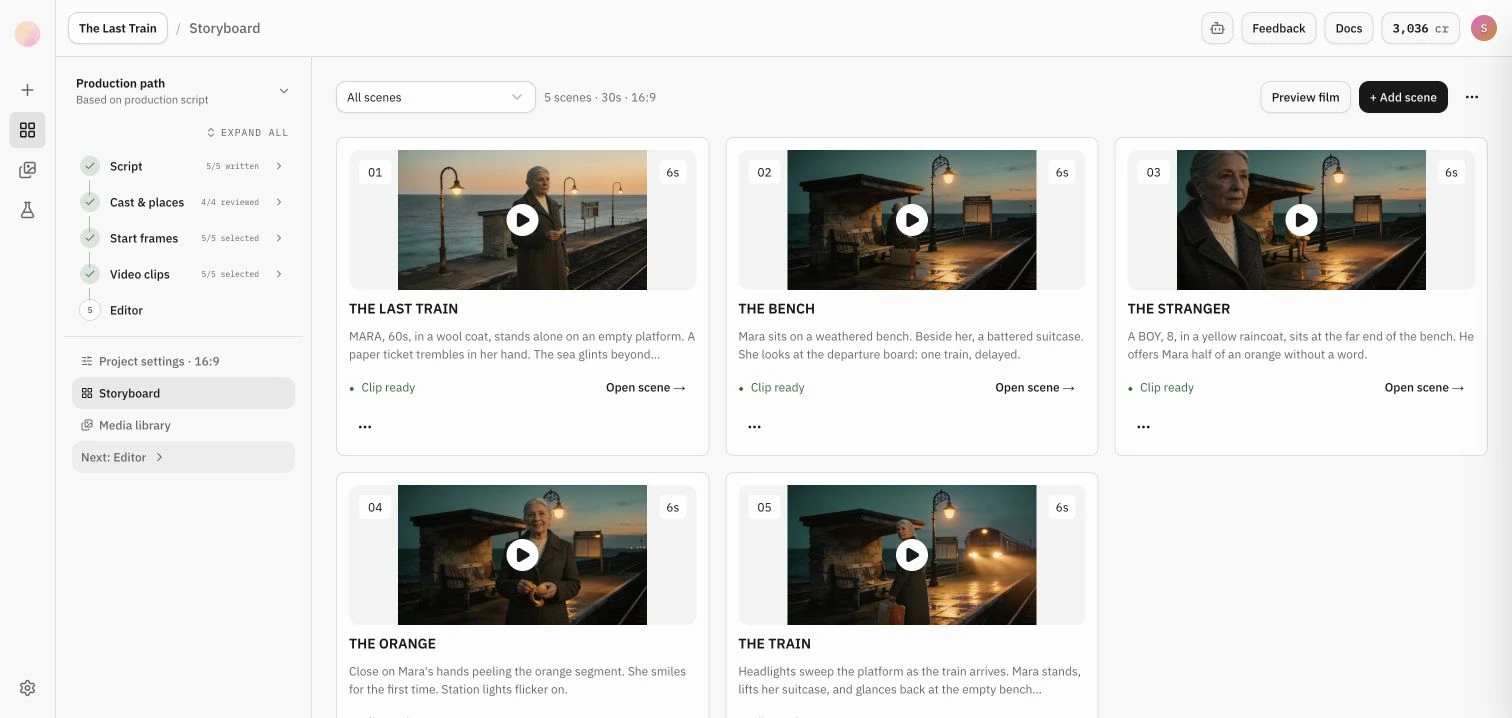The height and width of the screenshot is (718, 1512).
Task: Click '5 scenes · 30s · 16:9' summary text
Action: (x=600, y=97)
